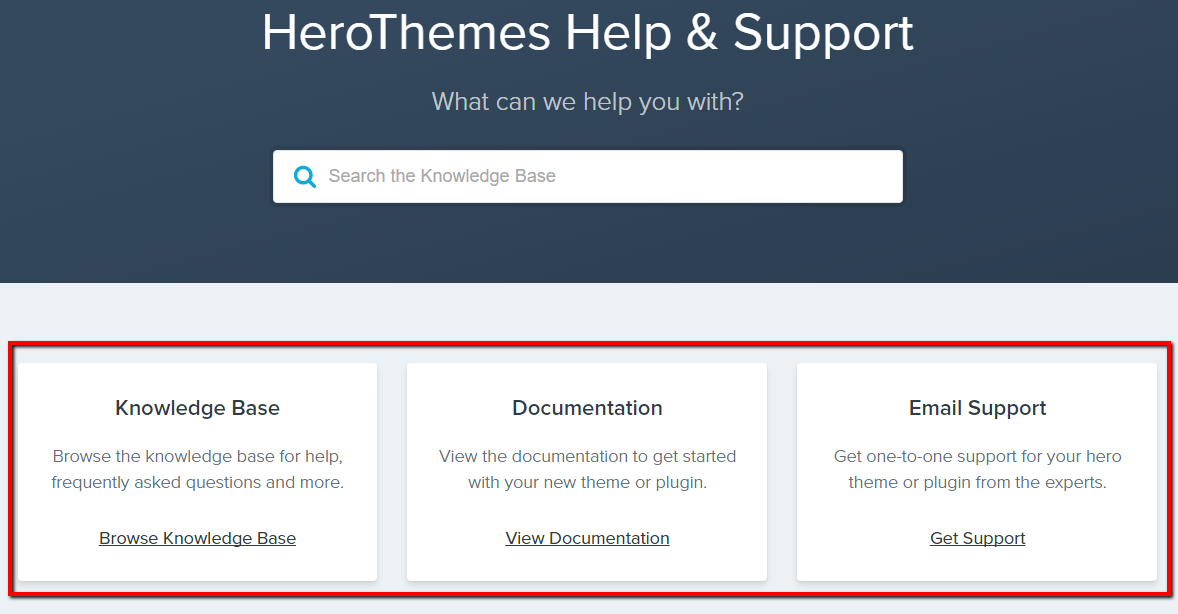Focus the Search the Knowledge Base field

(587, 177)
